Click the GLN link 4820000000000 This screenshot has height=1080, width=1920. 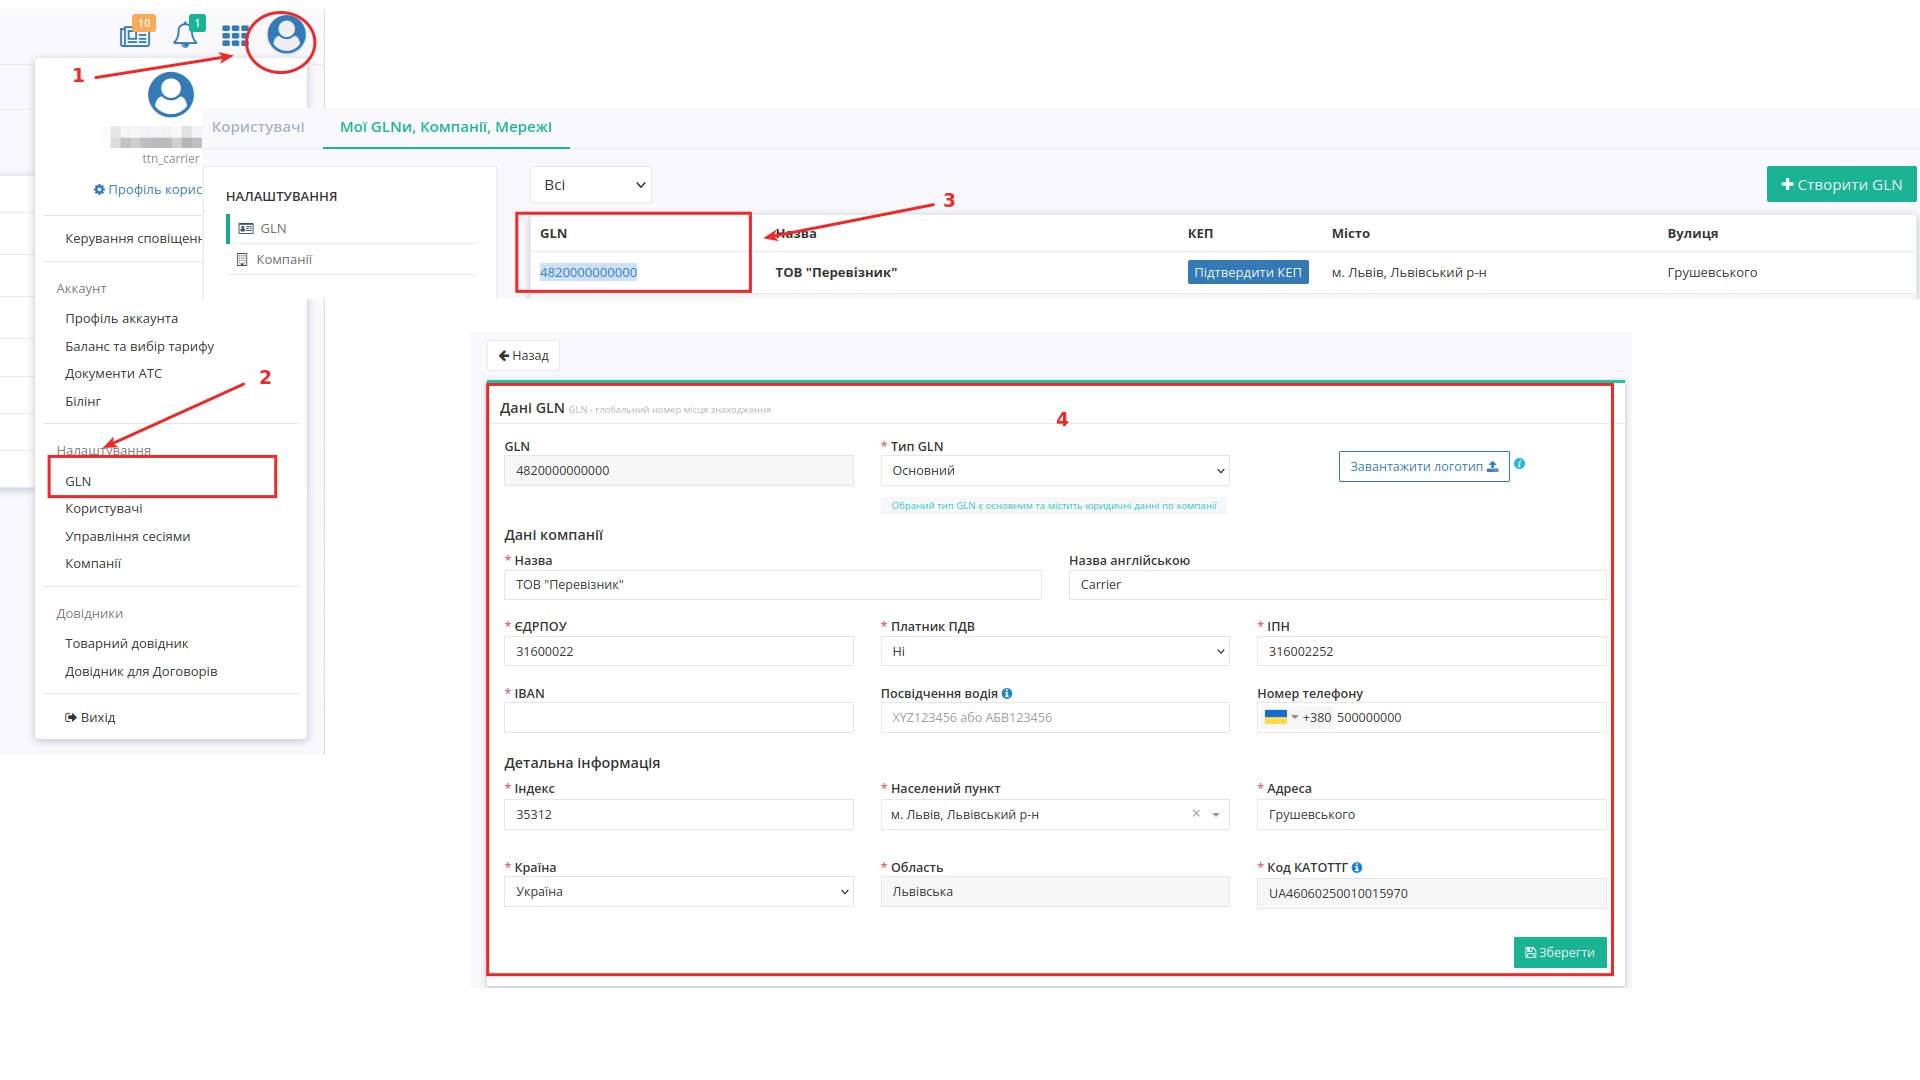click(x=588, y=272)
